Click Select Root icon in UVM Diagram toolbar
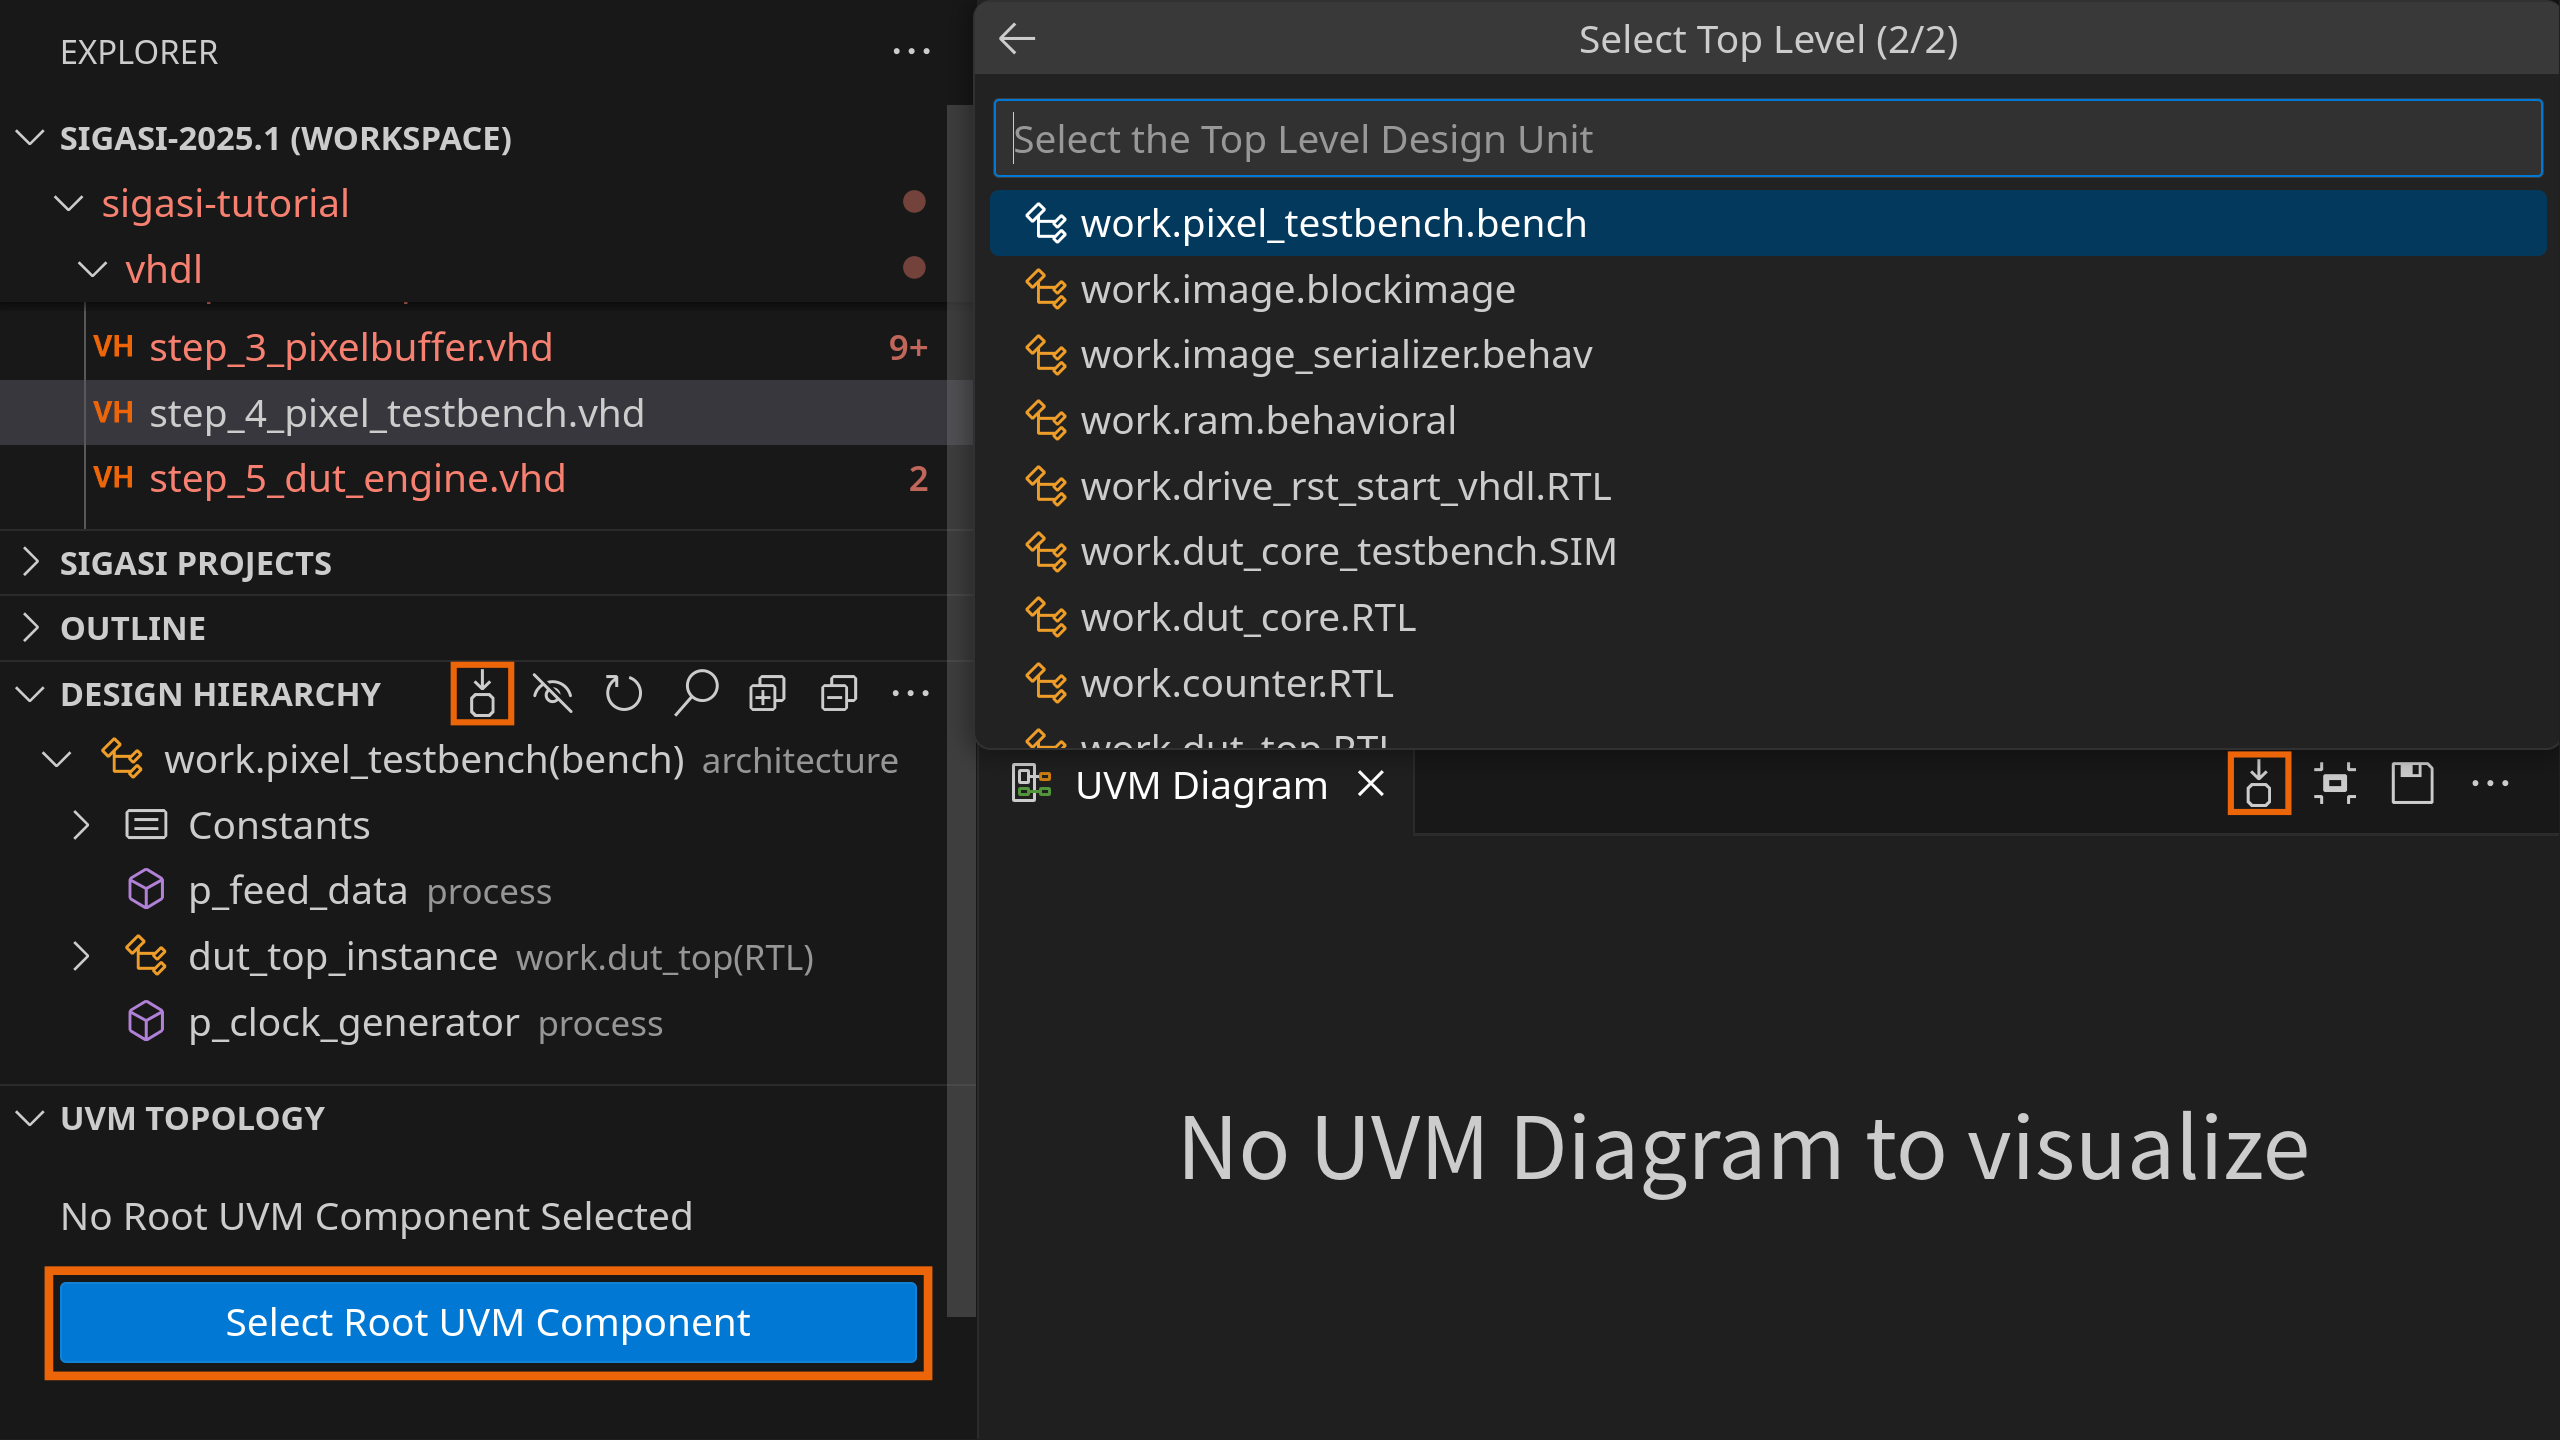2560x1440 pixels. coord(2259,783)
